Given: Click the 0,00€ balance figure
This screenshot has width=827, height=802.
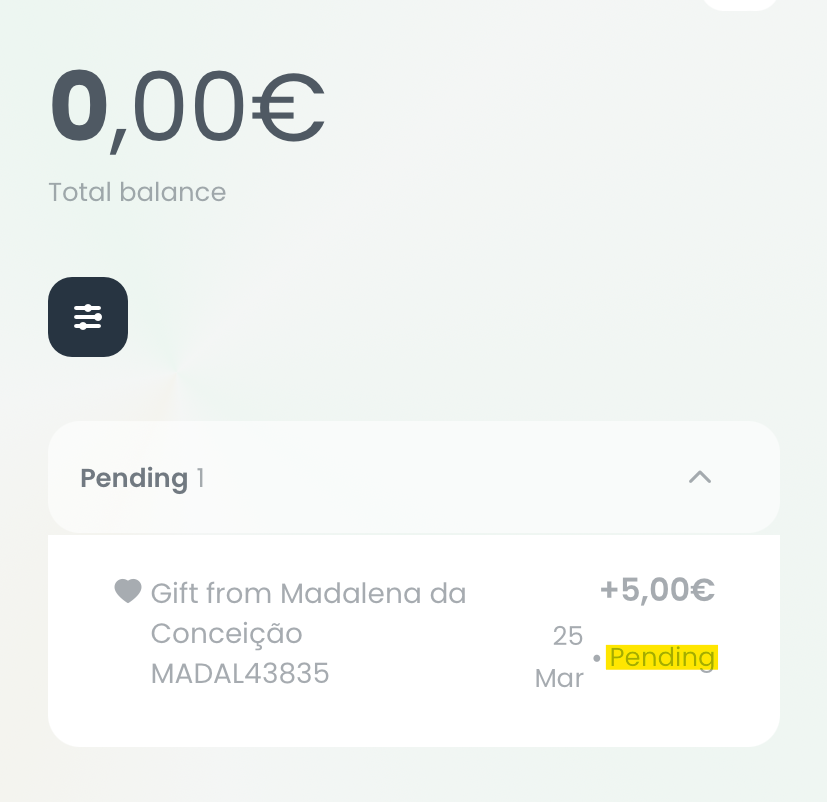Looking at the screenshot, I should coord(186,105).
